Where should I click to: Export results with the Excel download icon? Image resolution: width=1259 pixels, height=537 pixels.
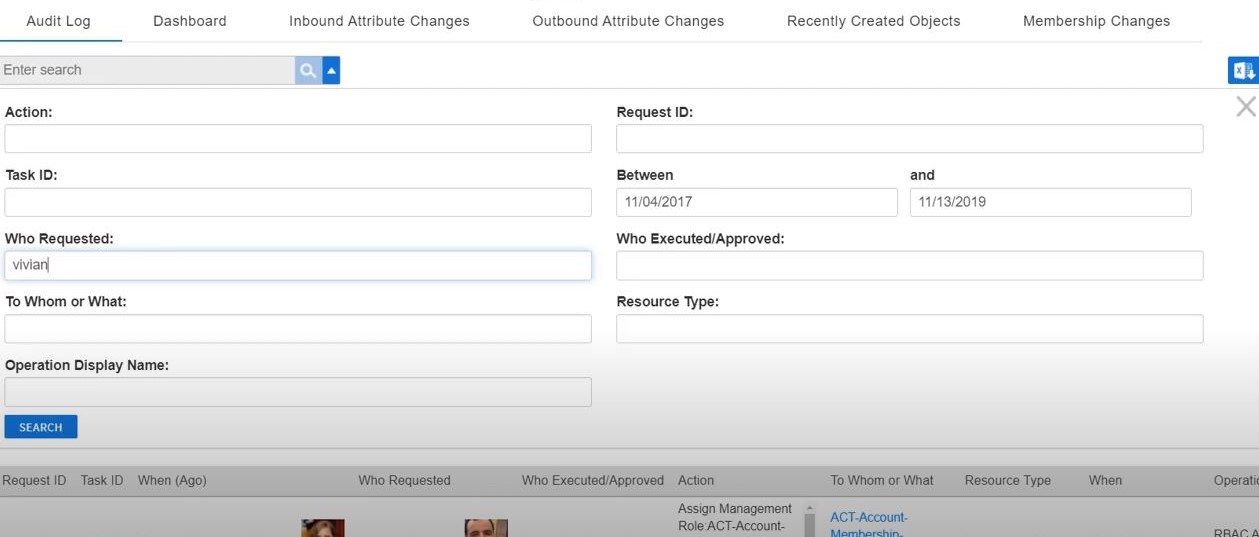coord(1243,70)
